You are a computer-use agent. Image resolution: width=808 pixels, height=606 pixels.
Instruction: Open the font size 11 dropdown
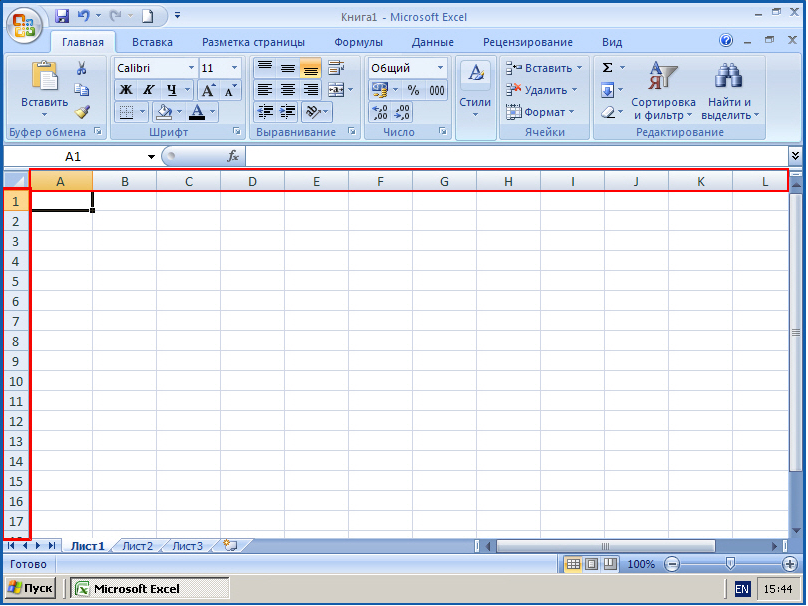click(234, 68)
